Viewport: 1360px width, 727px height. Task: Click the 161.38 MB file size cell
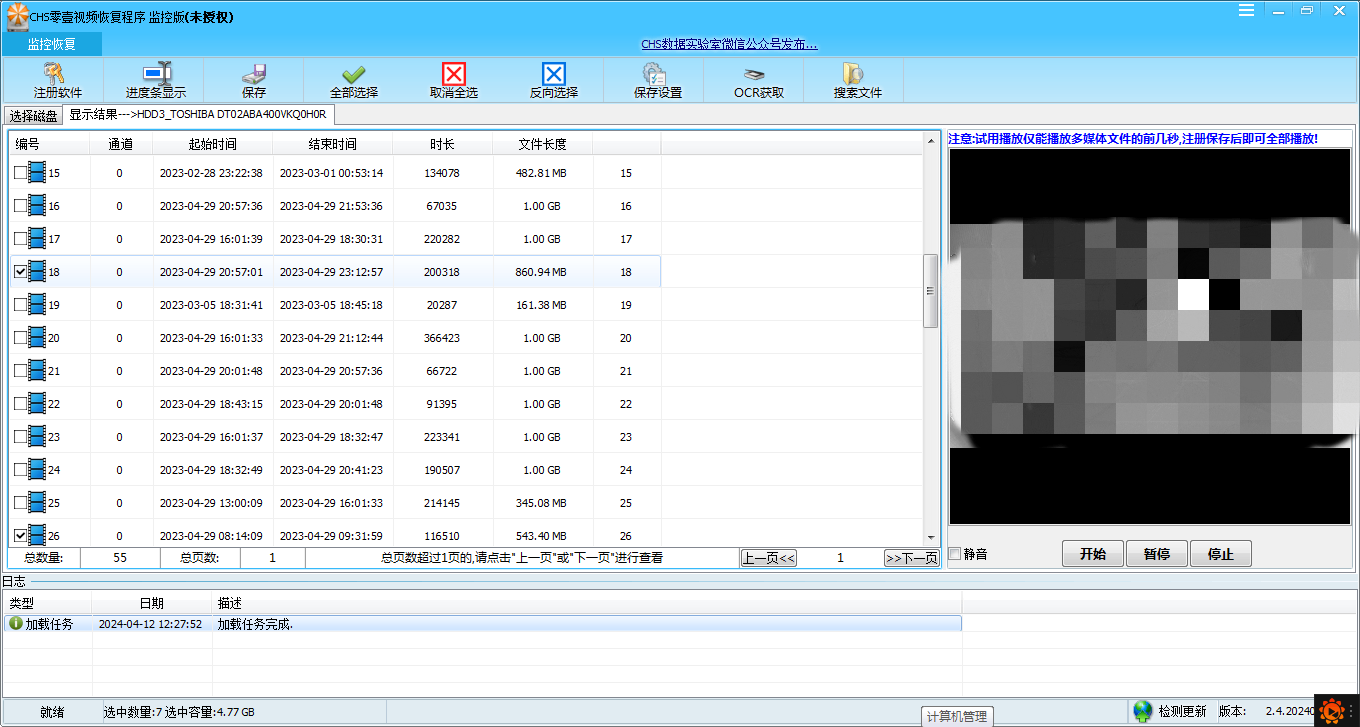(541, 305)
